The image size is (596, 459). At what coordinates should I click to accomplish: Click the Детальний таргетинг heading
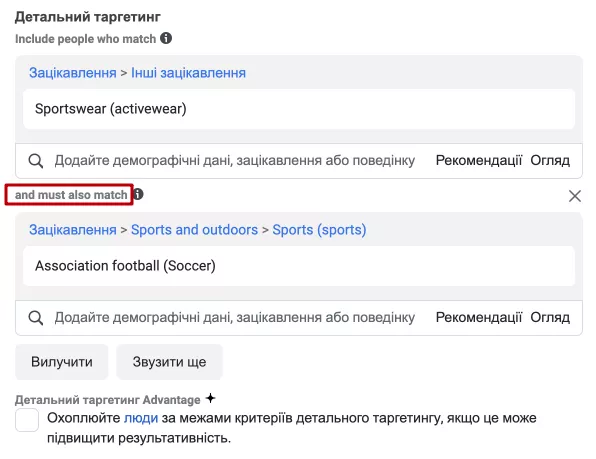tap(87, 17)
